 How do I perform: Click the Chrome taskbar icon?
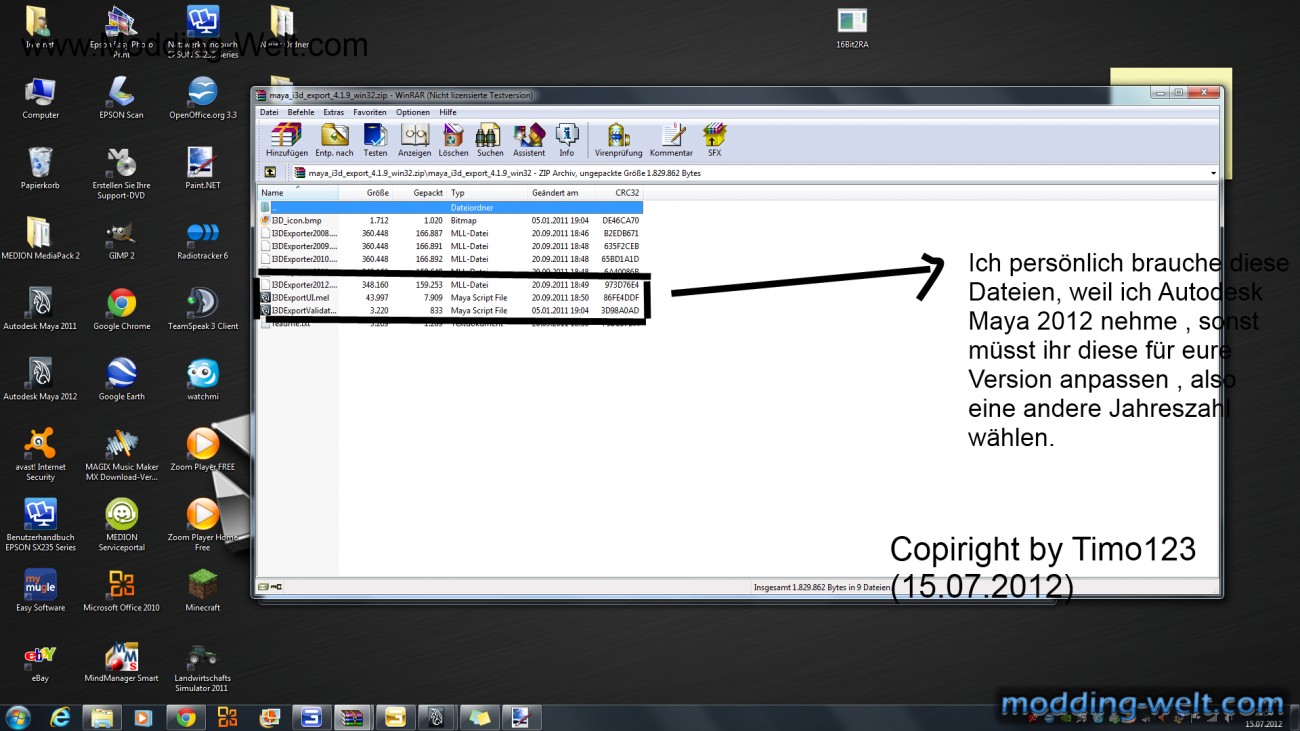[185, 717]
